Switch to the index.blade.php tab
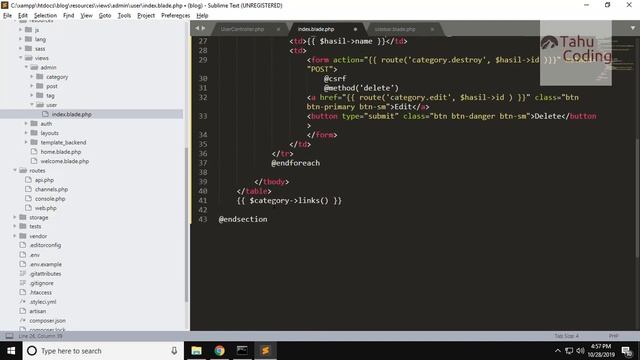Screen dimensions: 640x360 click(x=316, y=29)
